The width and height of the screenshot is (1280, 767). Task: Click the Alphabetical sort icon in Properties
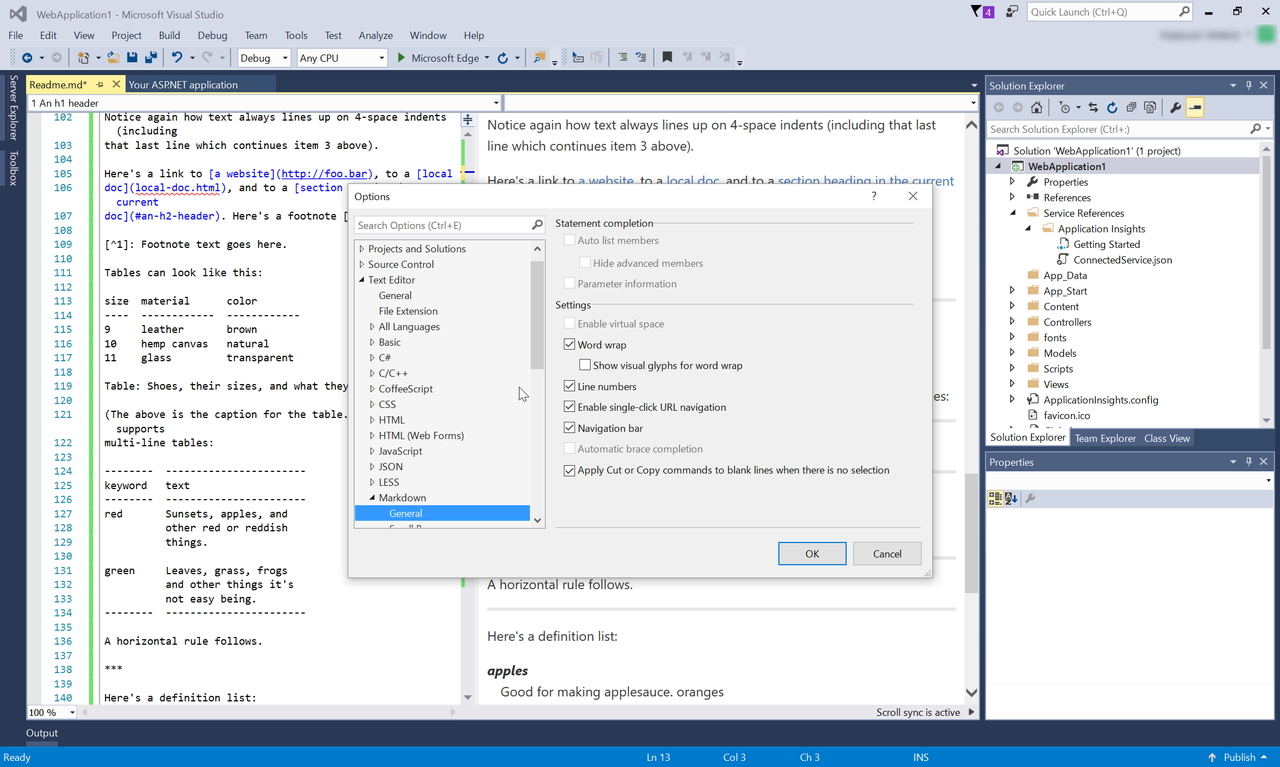tap(1011, 498)
